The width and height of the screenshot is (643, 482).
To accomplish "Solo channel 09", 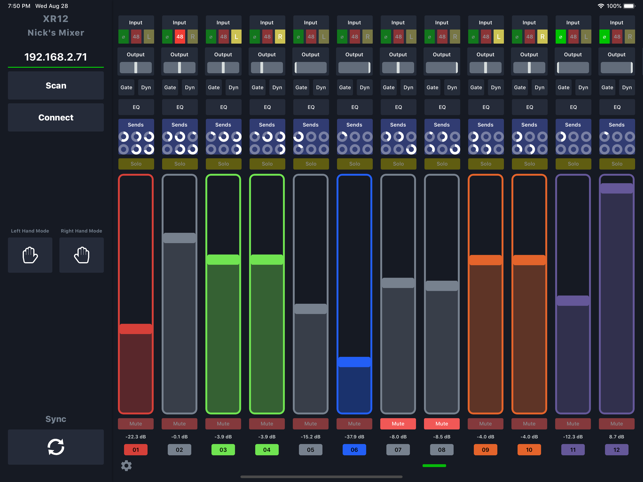I will [x=486, y=164].
